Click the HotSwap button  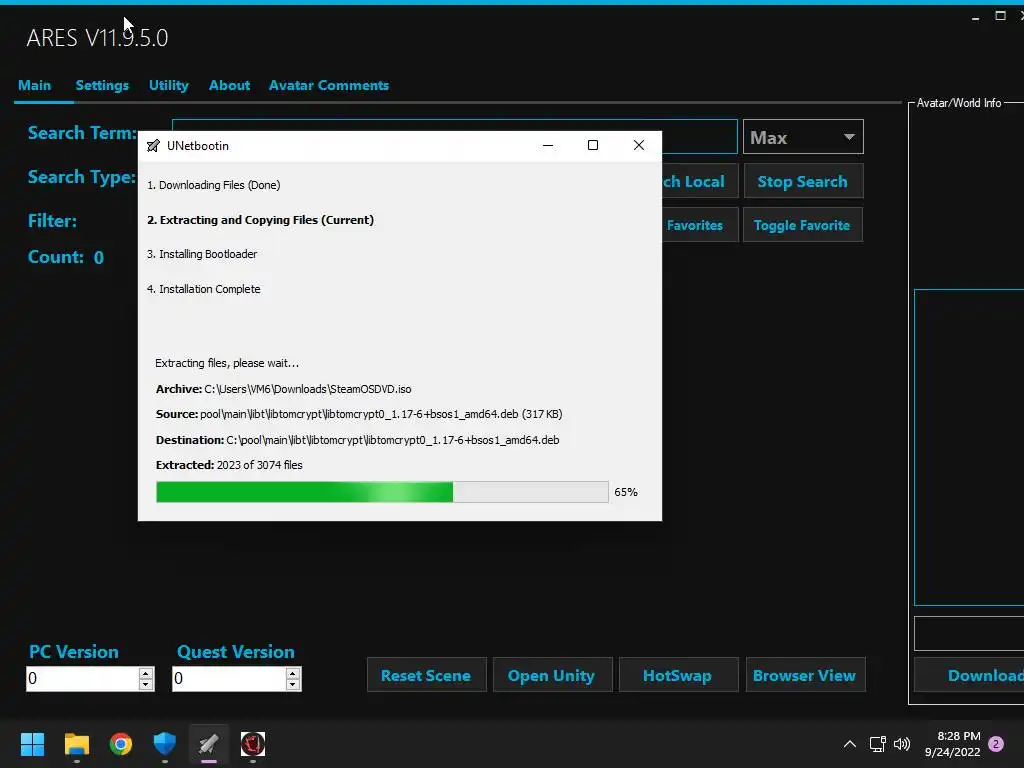click(679, 675)
